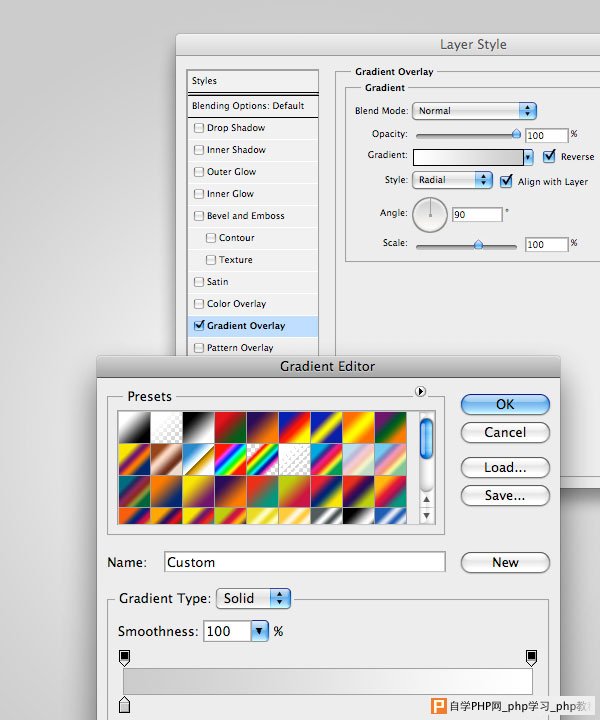Click OK in Gradient Editor
This screenshot has width=600, height=720.
(x=505, y=405)
